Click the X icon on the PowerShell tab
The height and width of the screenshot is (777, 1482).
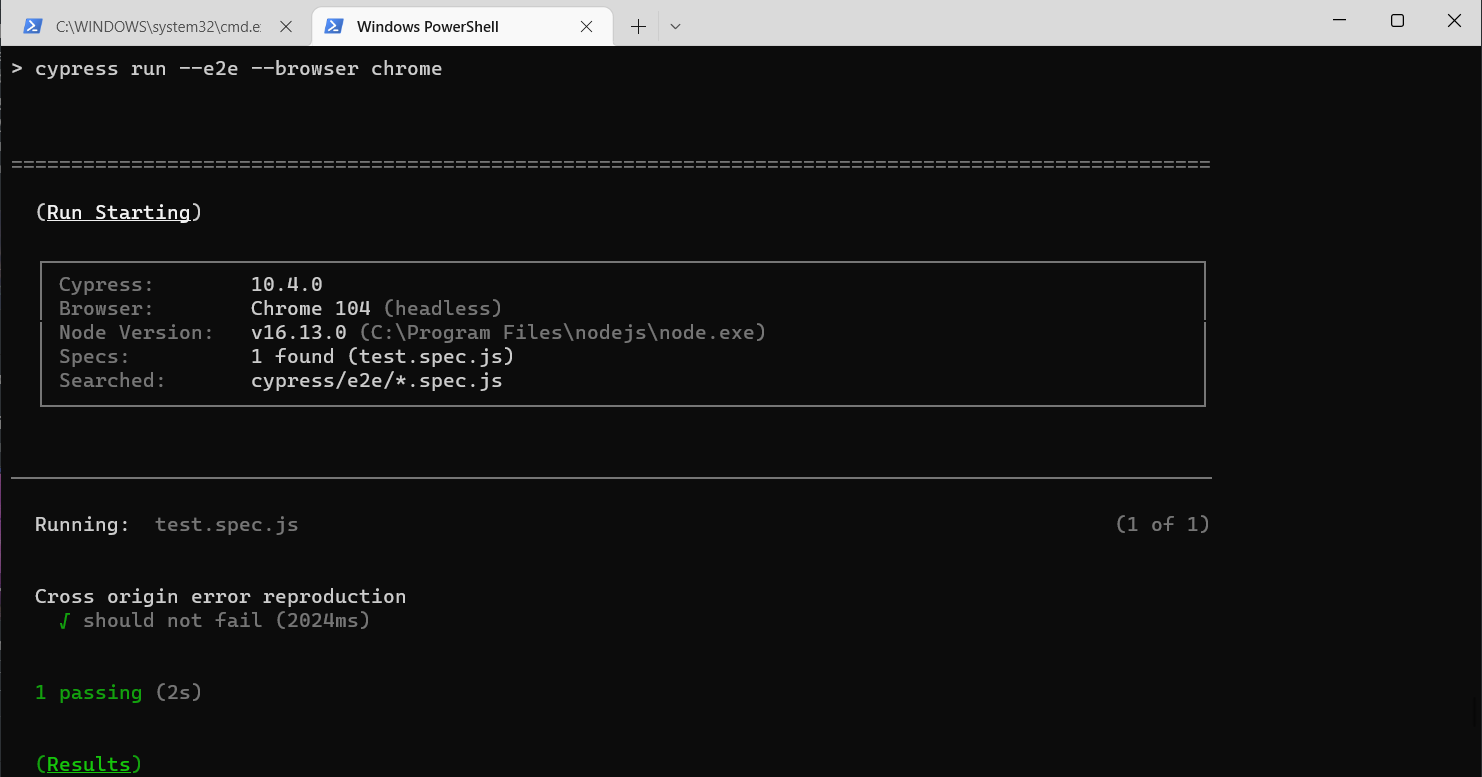pos(587,27)
